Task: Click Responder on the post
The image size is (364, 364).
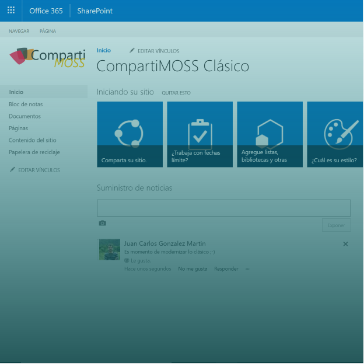Action: (x=226, y=269)
